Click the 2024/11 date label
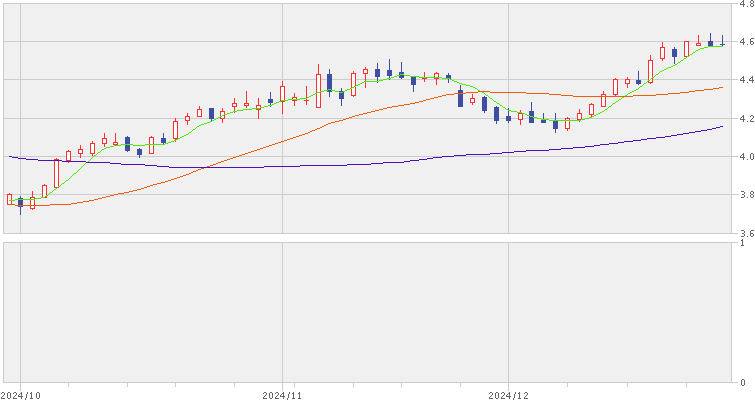Viewport: 755px width, 400px height. 283,394
